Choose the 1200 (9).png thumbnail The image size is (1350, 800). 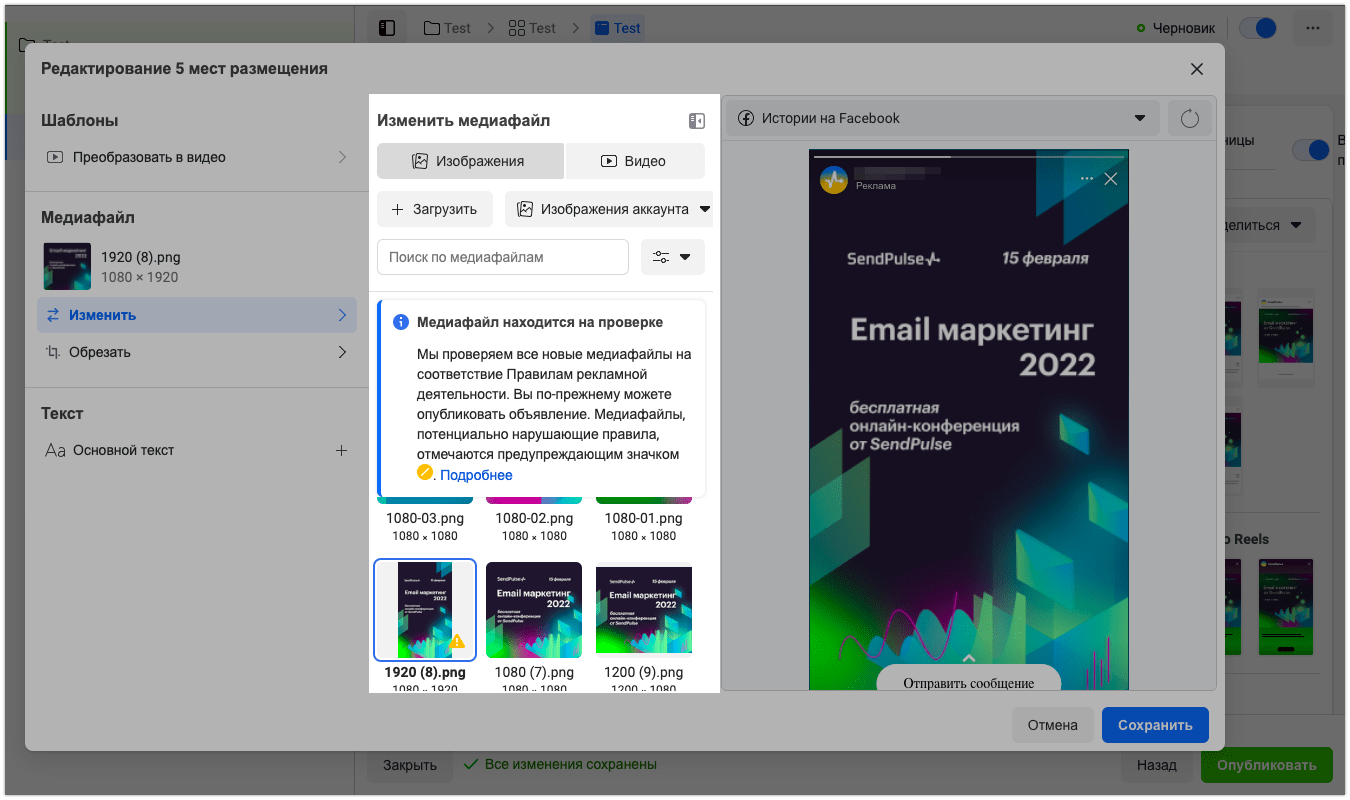point(644,610)
